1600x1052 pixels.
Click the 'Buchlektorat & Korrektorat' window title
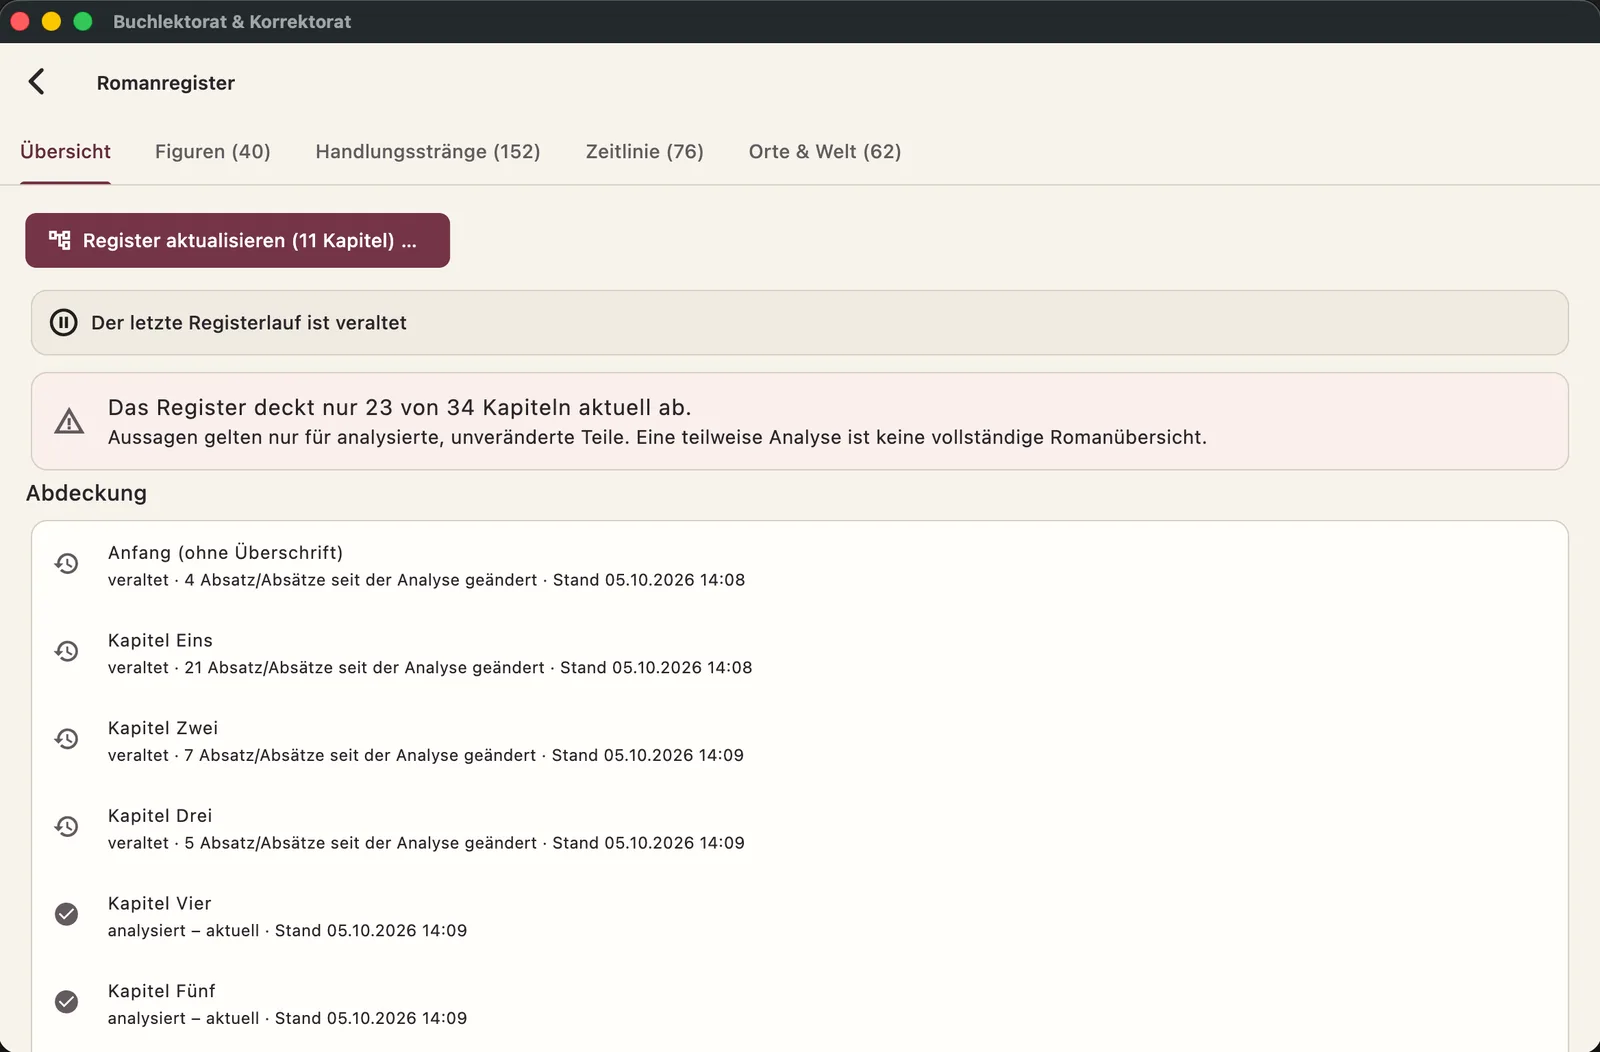point(232,22)
